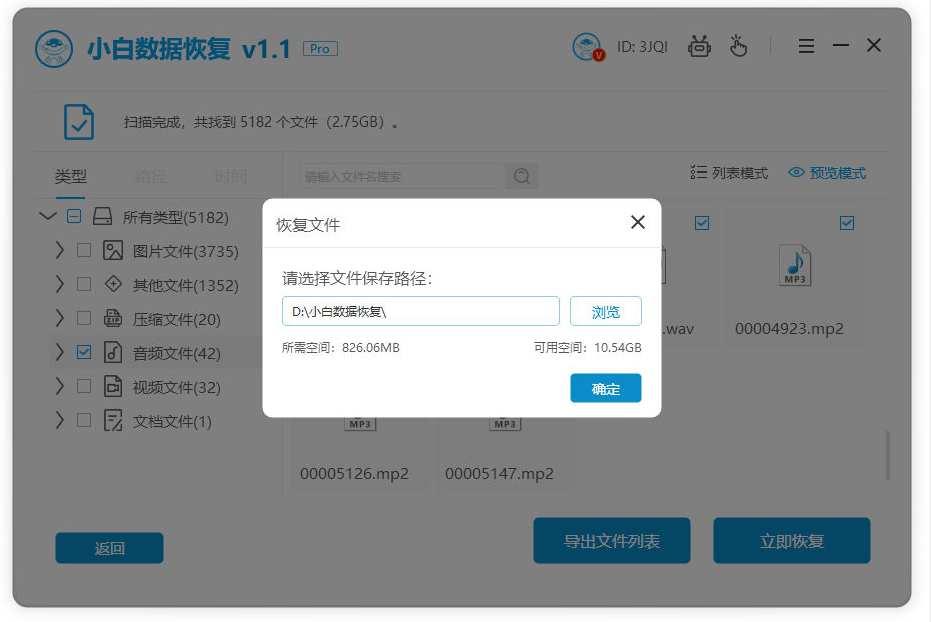Select the 00005147.mp2 file
Image resolution: width=931 pixels, height=622 pixels.
tap(499, 474)
